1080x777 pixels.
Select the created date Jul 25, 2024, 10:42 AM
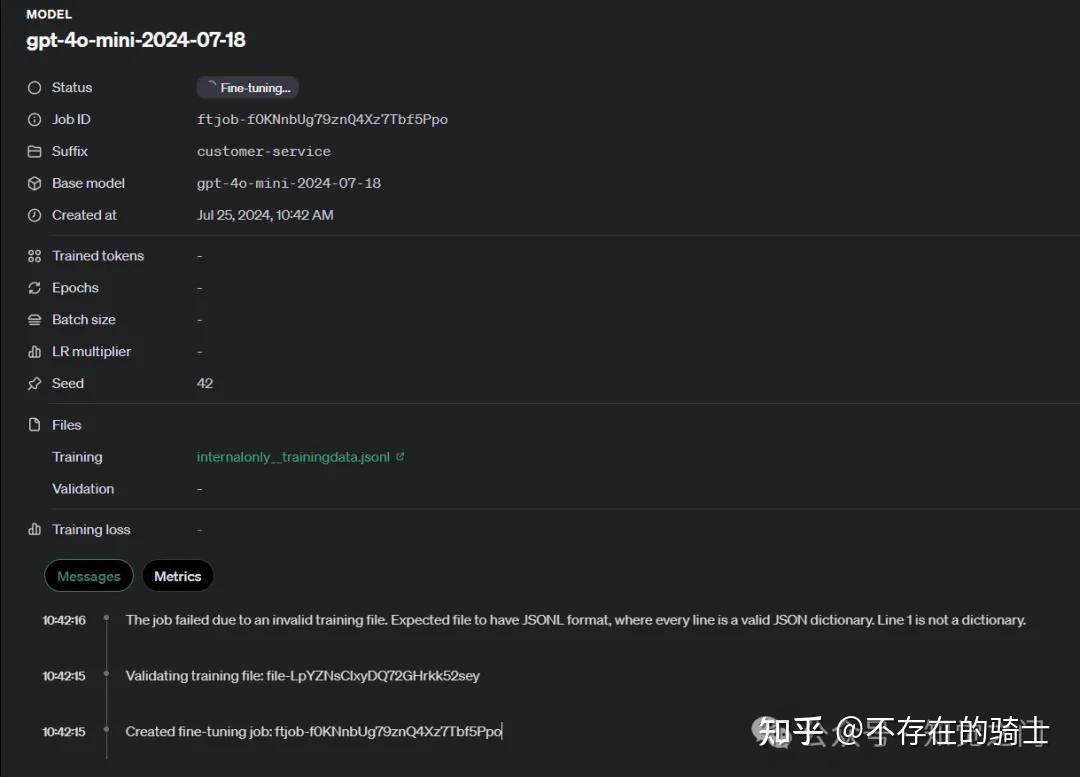tap(265, 215)
